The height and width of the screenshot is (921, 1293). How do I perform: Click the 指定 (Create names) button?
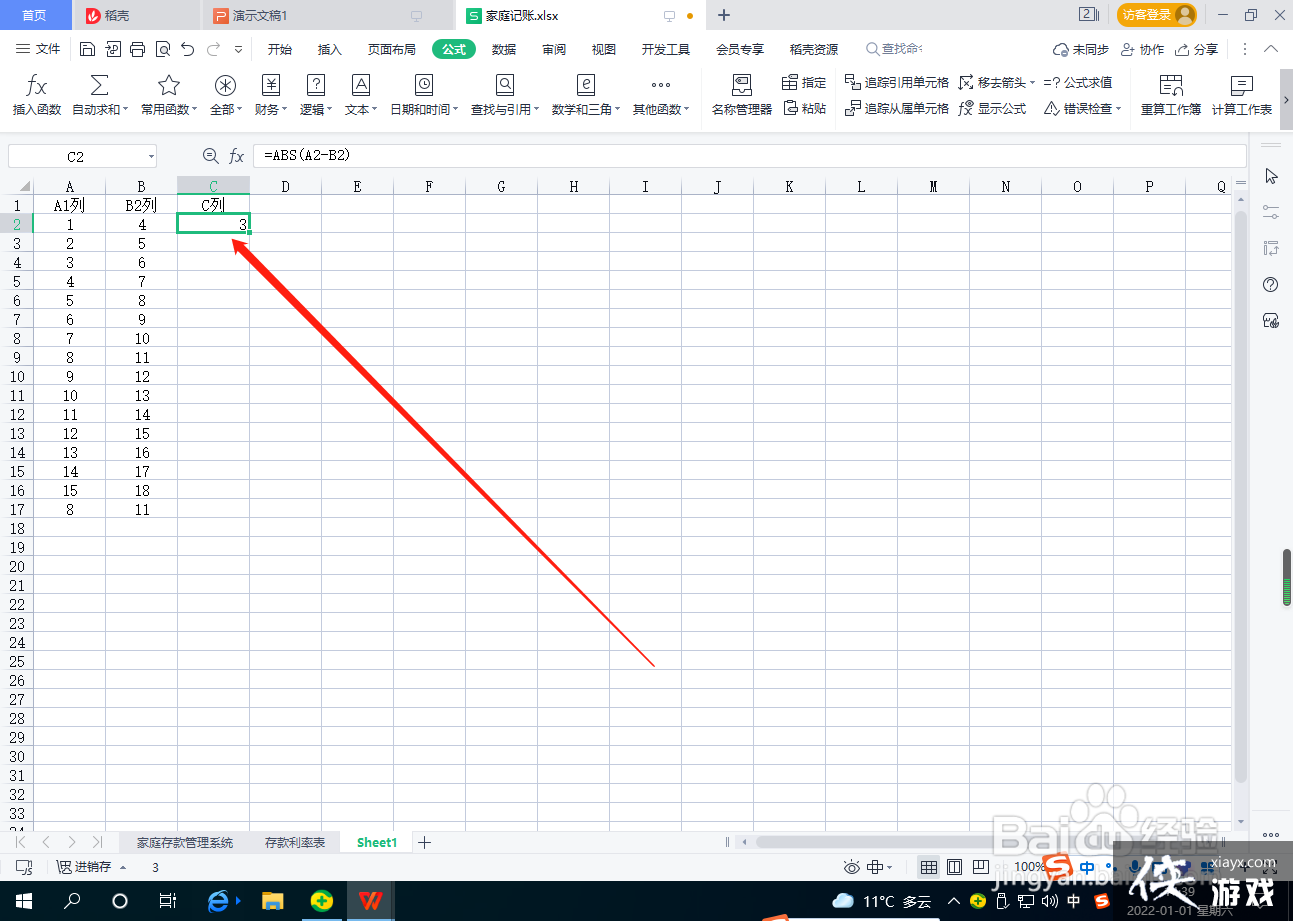coord(804,82)
